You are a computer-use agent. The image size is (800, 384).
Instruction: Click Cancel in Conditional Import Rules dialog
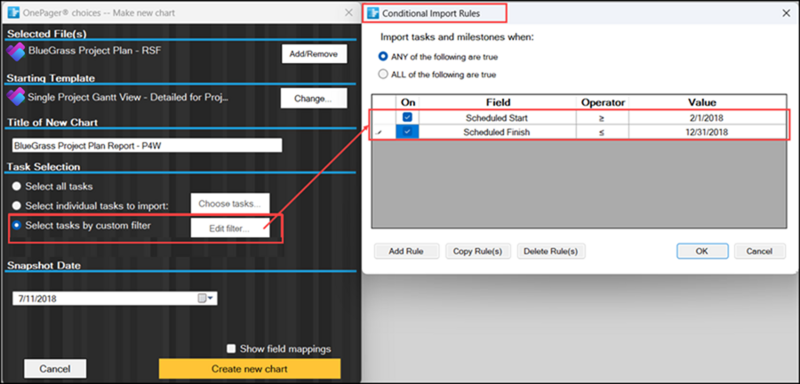tap(760, 251)
